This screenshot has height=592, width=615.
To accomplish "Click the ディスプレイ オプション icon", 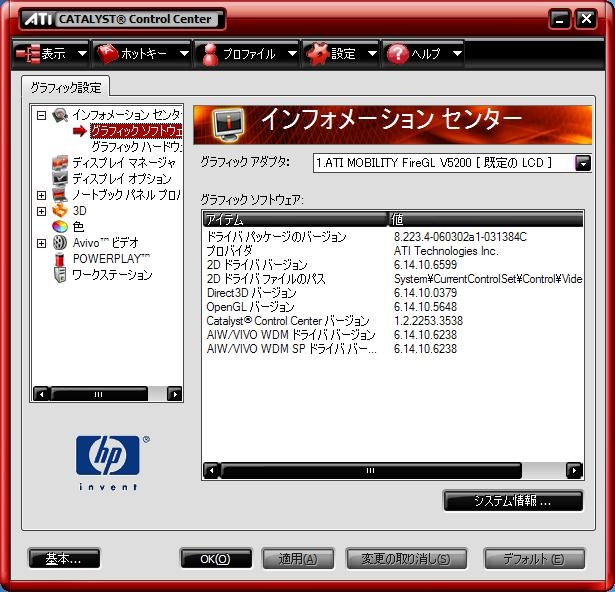I will pyautogui.click(x=60, y=179).
